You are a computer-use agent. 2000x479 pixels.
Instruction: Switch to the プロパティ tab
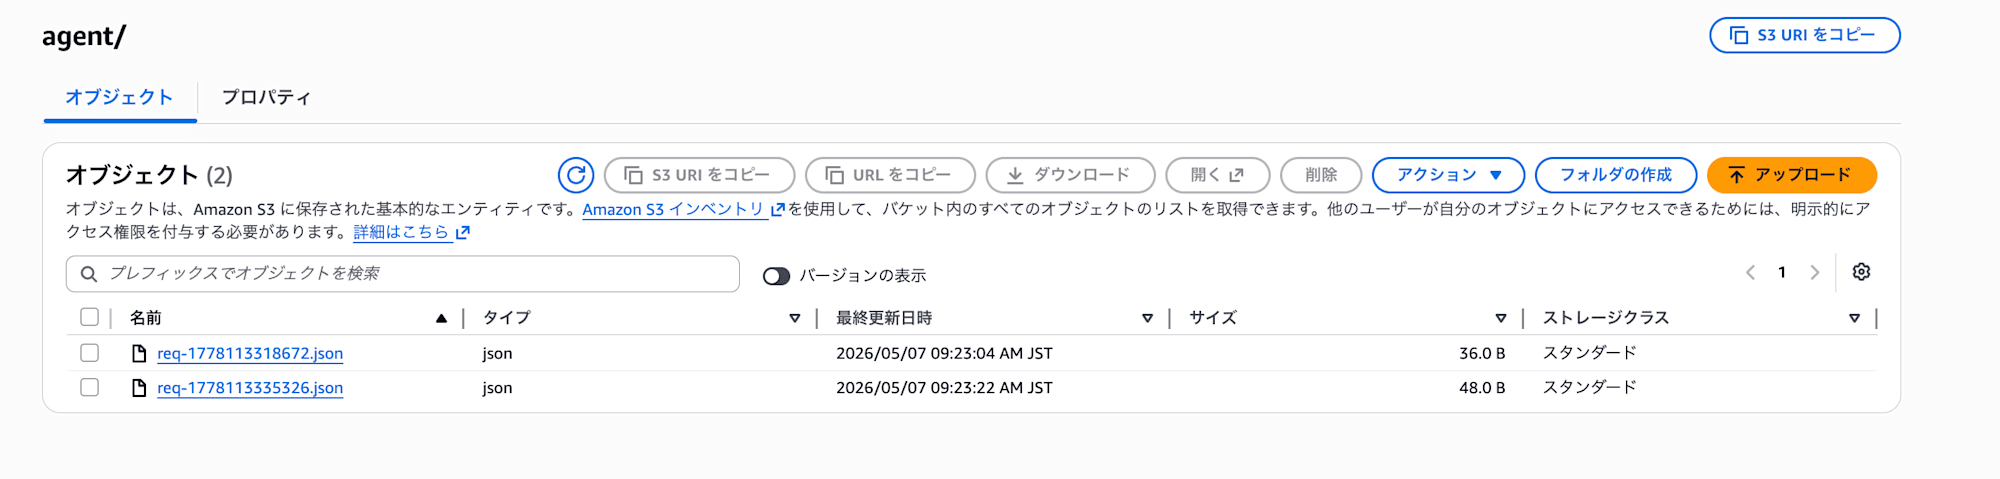coord(266,97)
